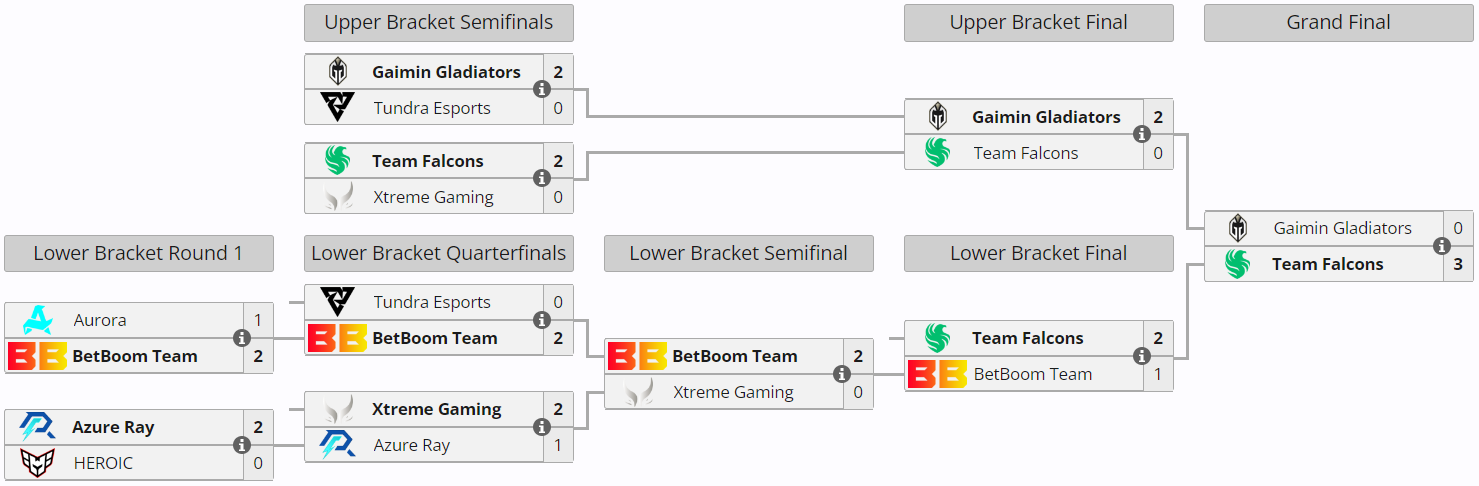Image resolution: width=1479 pixels, height=486 pixels.
Task: Open match info for Team Falcons vs Xtreme Gaming
Action: point(542,178)
